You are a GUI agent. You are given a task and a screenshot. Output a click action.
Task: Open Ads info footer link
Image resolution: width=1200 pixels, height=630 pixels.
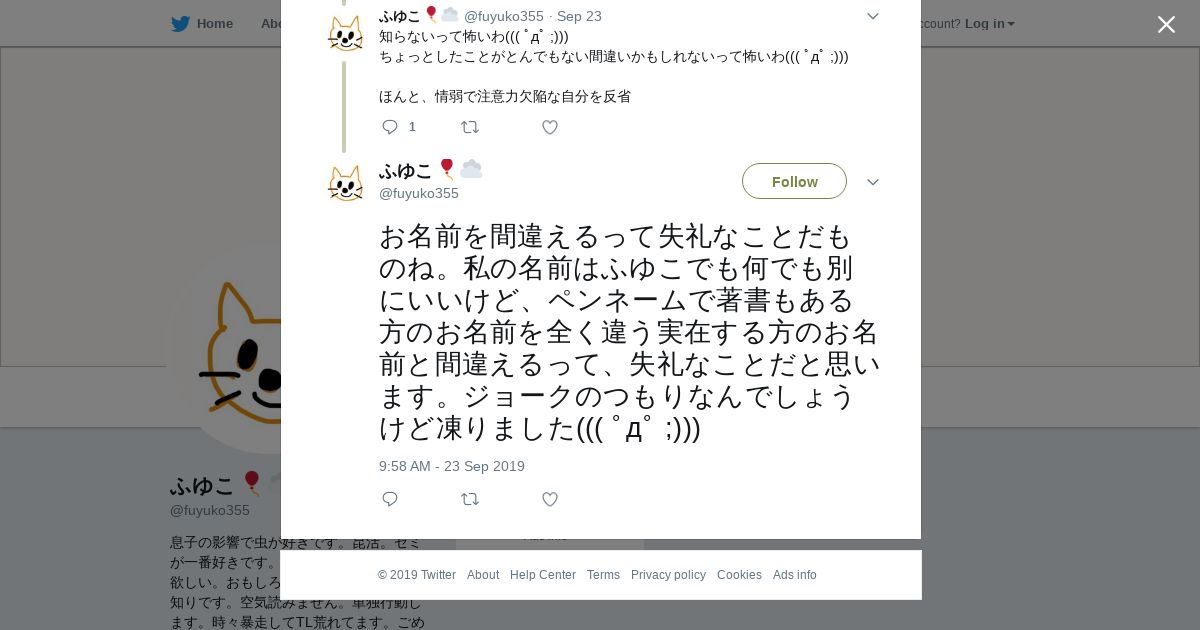click(x=795, y=575)
